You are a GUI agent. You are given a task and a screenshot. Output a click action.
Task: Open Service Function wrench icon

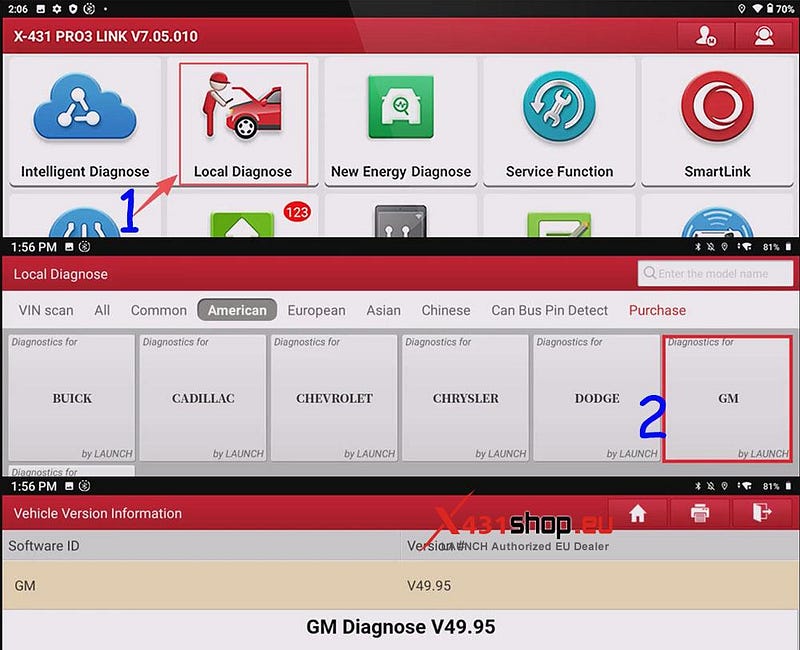point(559,107)
